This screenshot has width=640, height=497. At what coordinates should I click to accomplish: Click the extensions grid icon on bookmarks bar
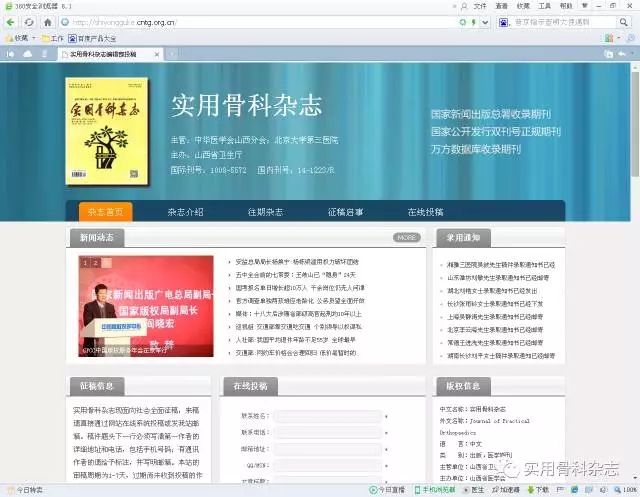coord(609,38)
